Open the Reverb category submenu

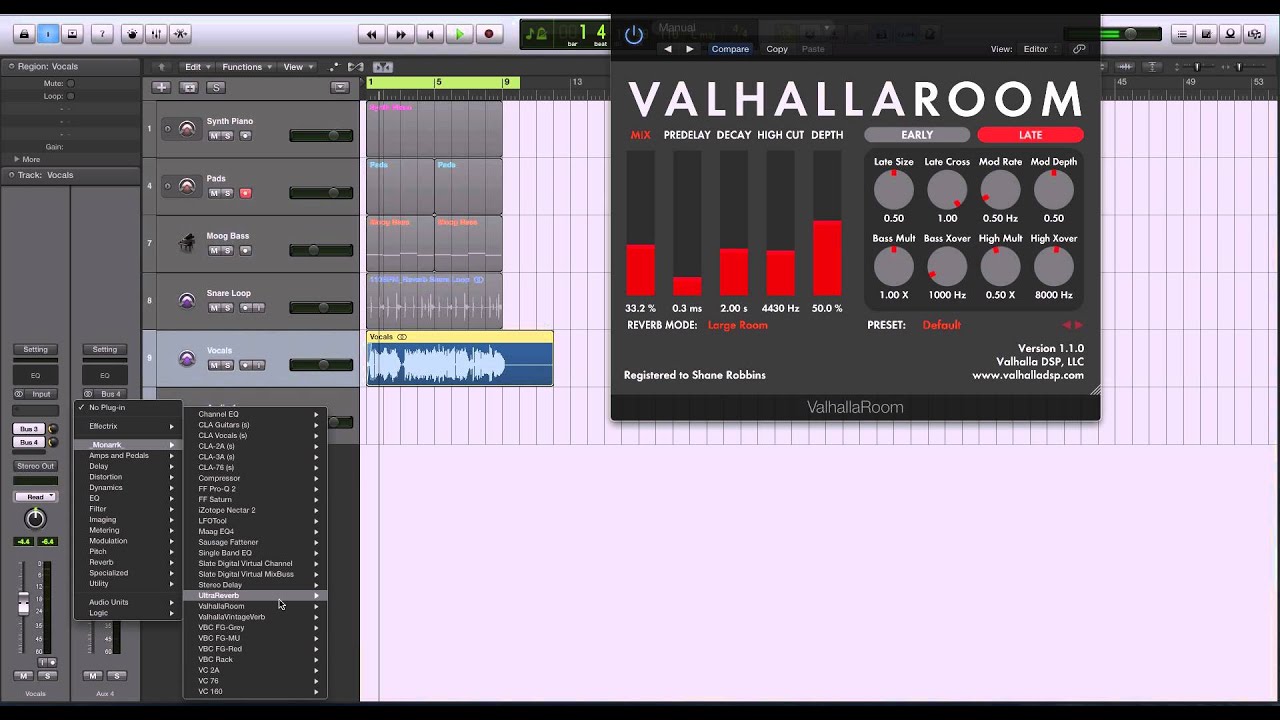tap(128, 562)
